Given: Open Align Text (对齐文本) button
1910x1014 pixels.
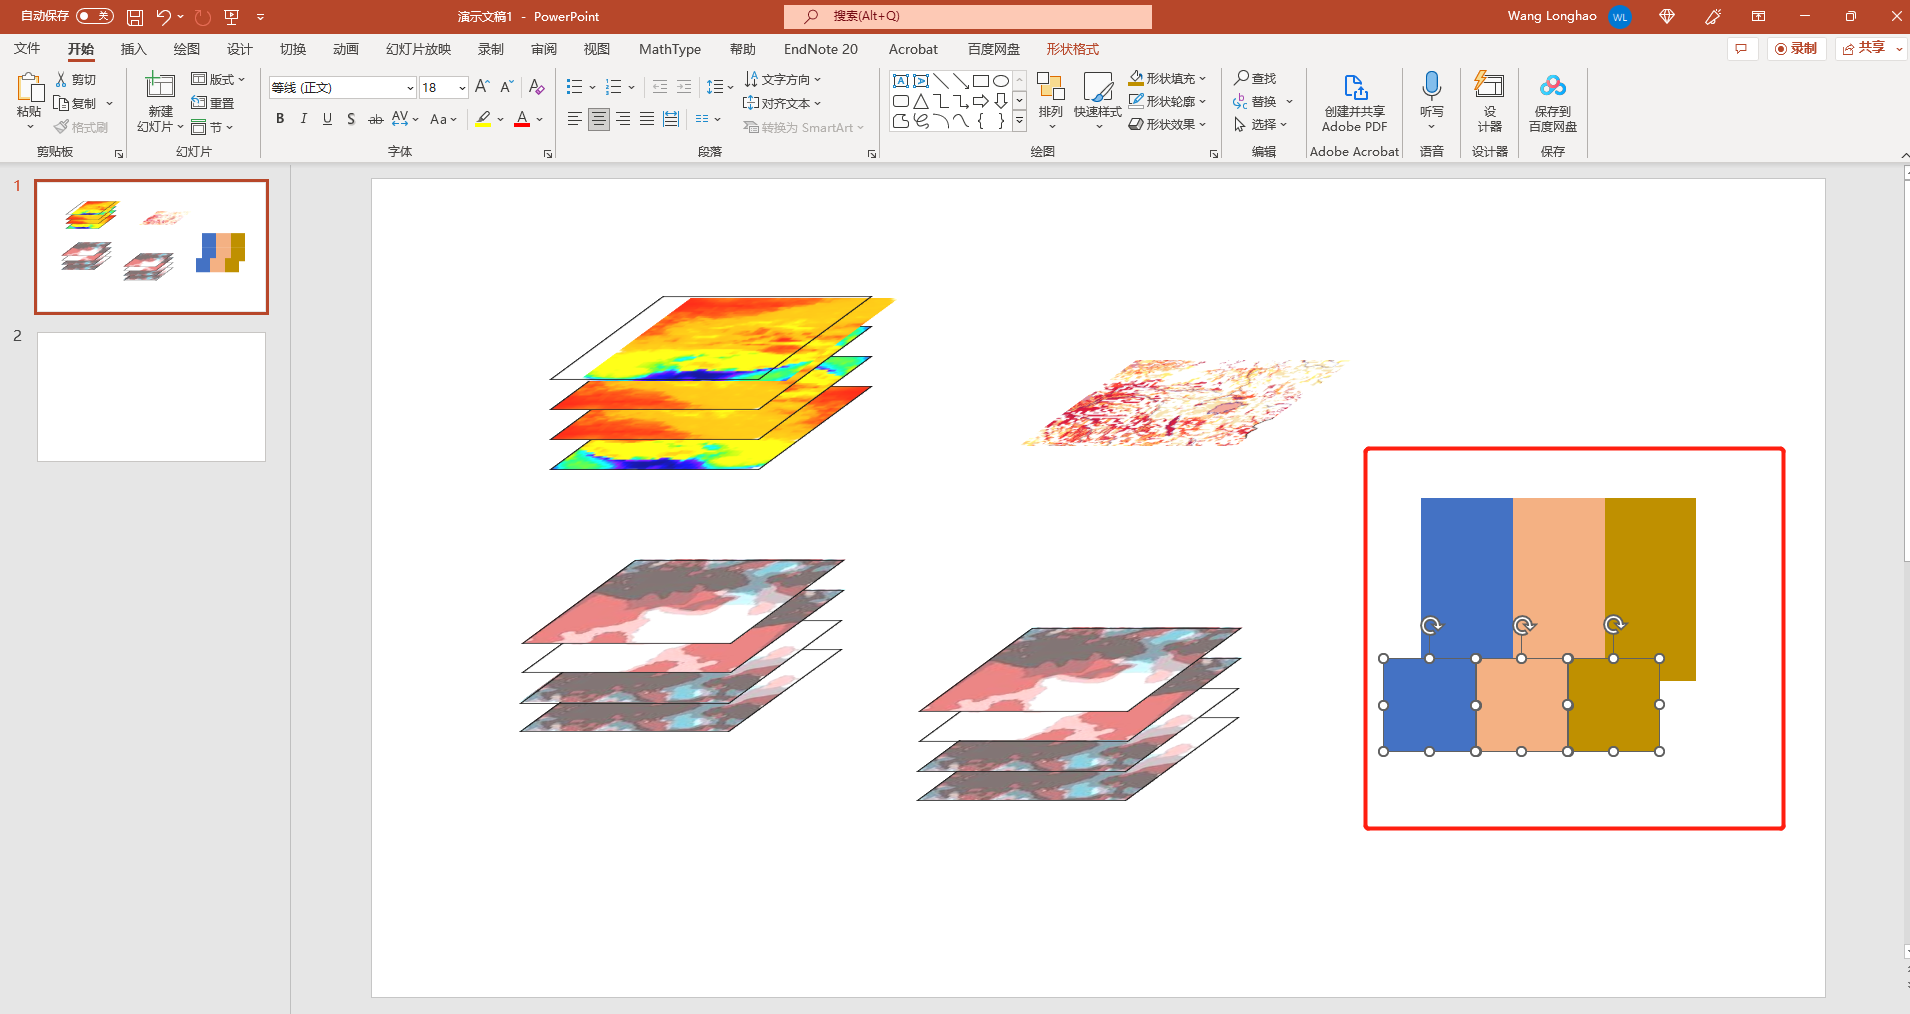Looking at the screenshot, I should pyautogui.click(x=783, y=103).
